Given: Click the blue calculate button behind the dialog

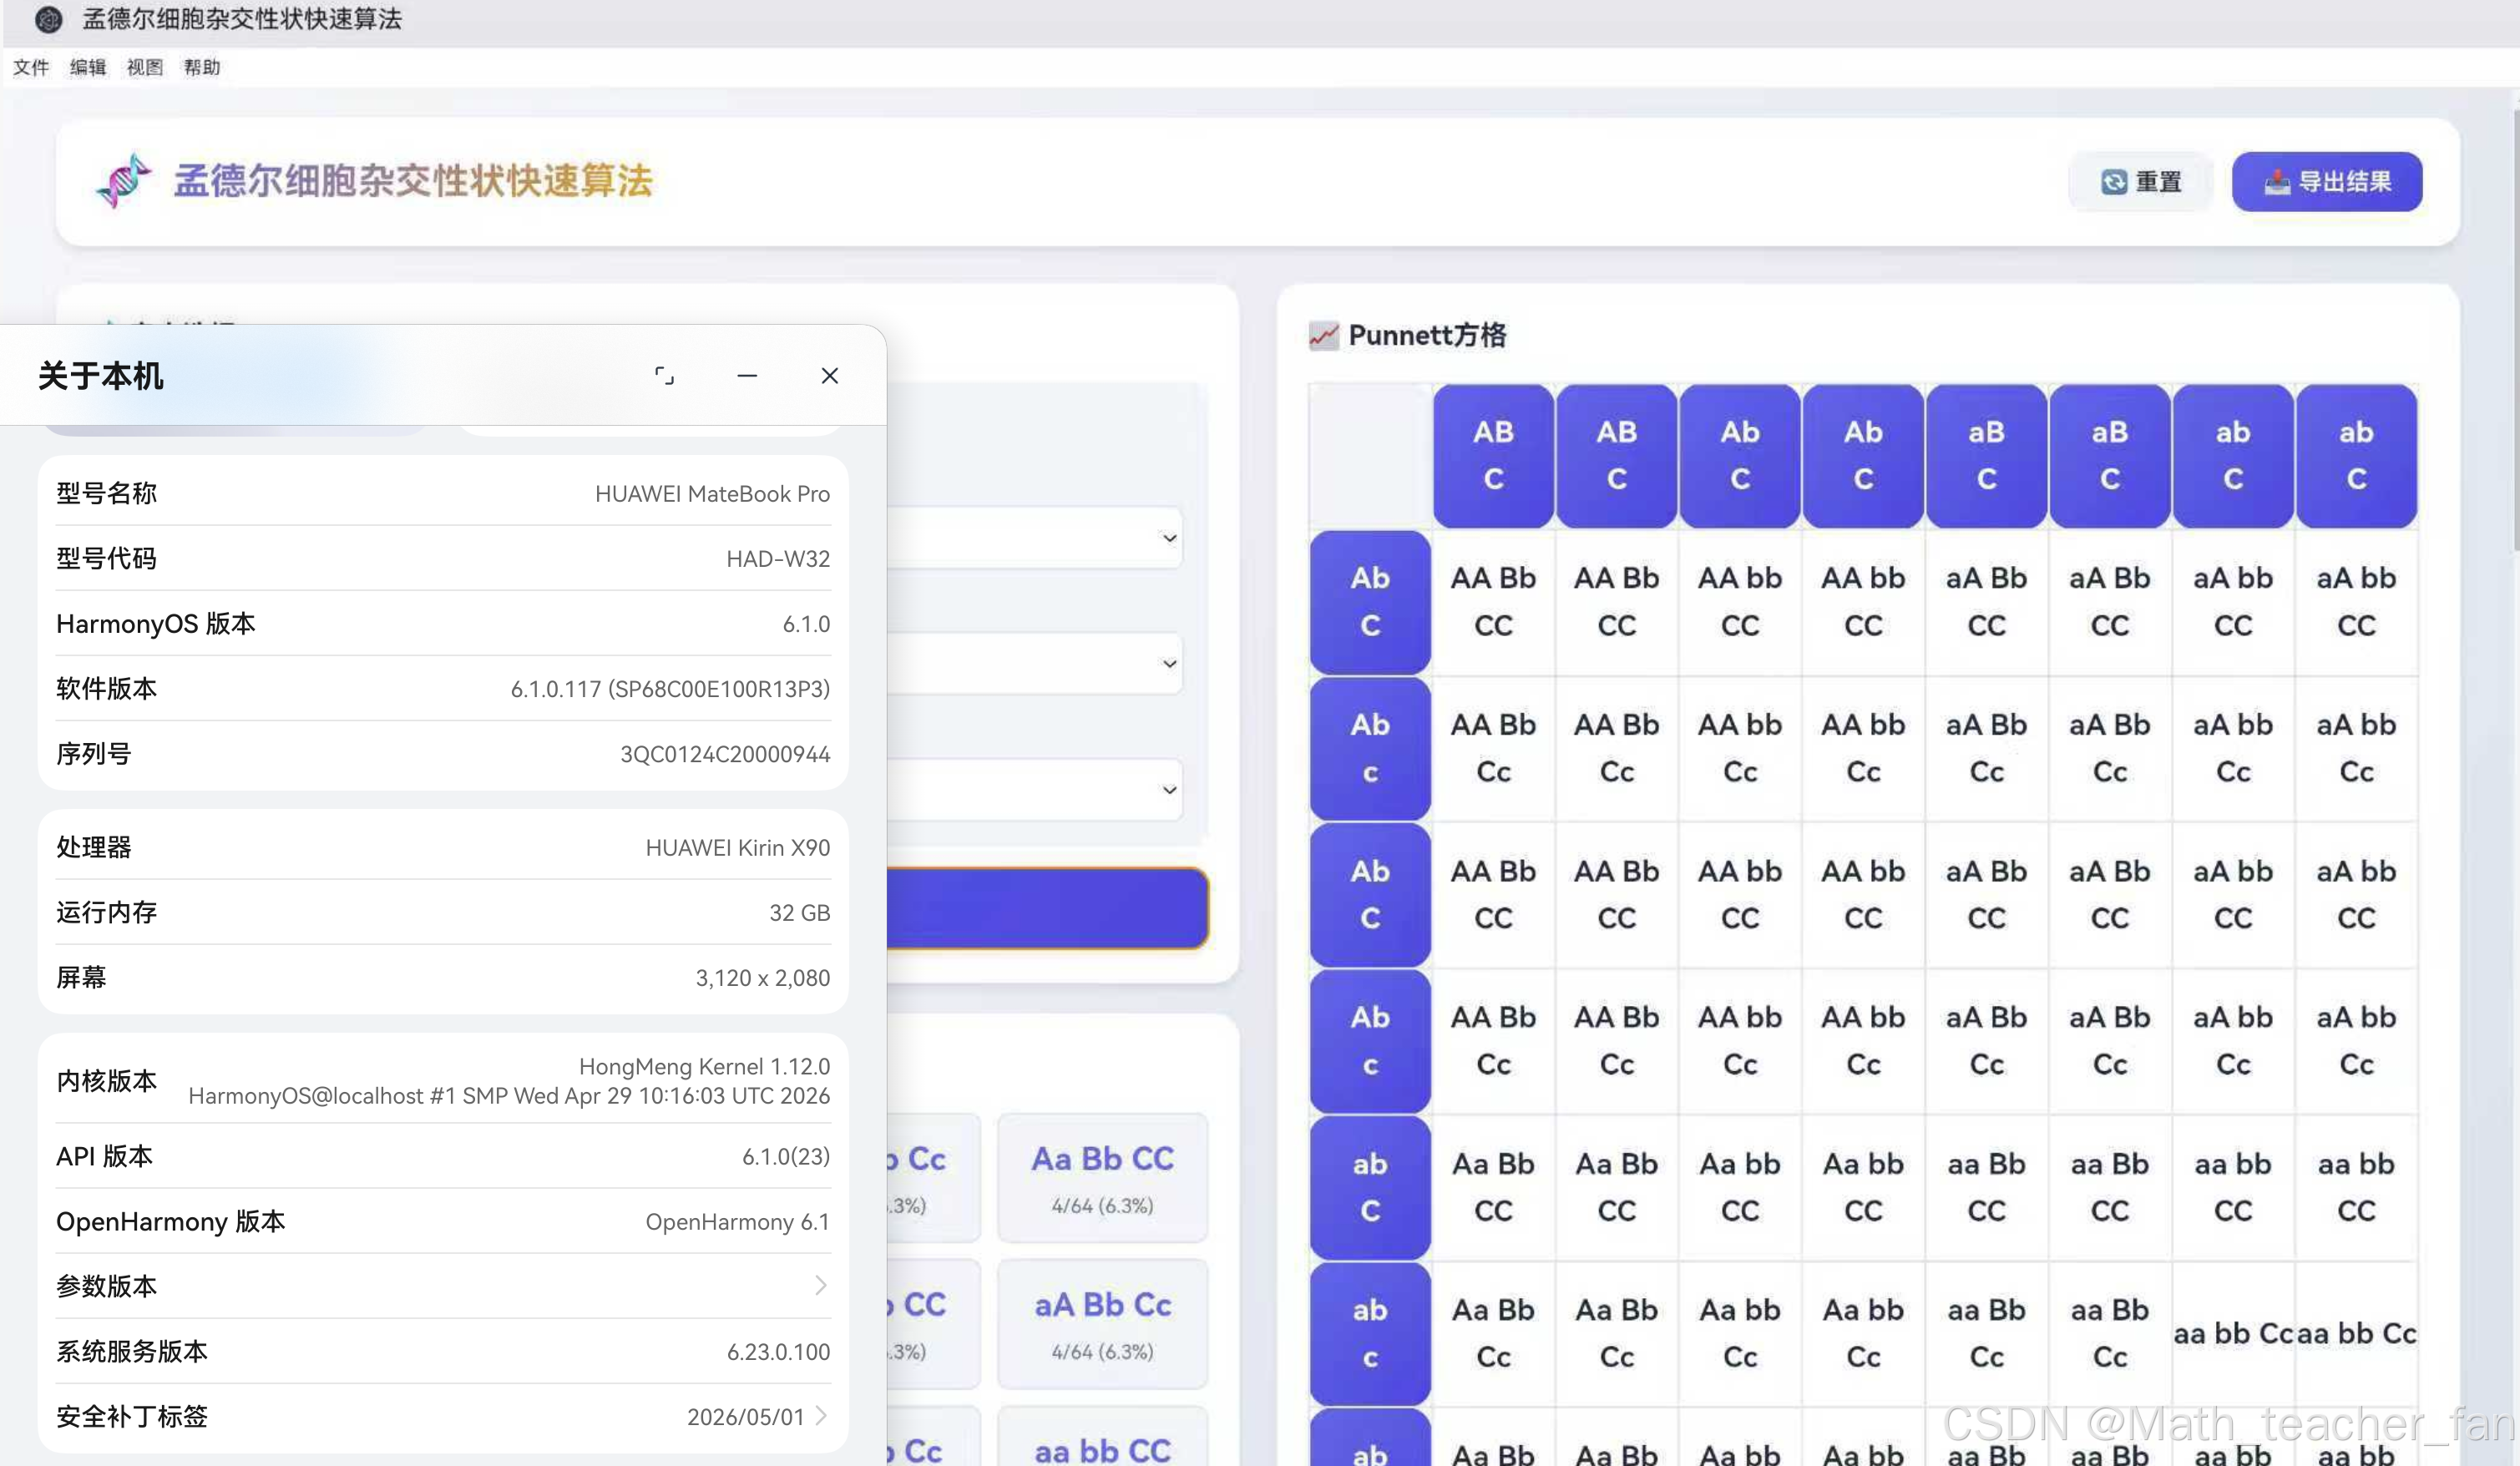Looking at the screenshot, I should click(x=1047, y=908).
